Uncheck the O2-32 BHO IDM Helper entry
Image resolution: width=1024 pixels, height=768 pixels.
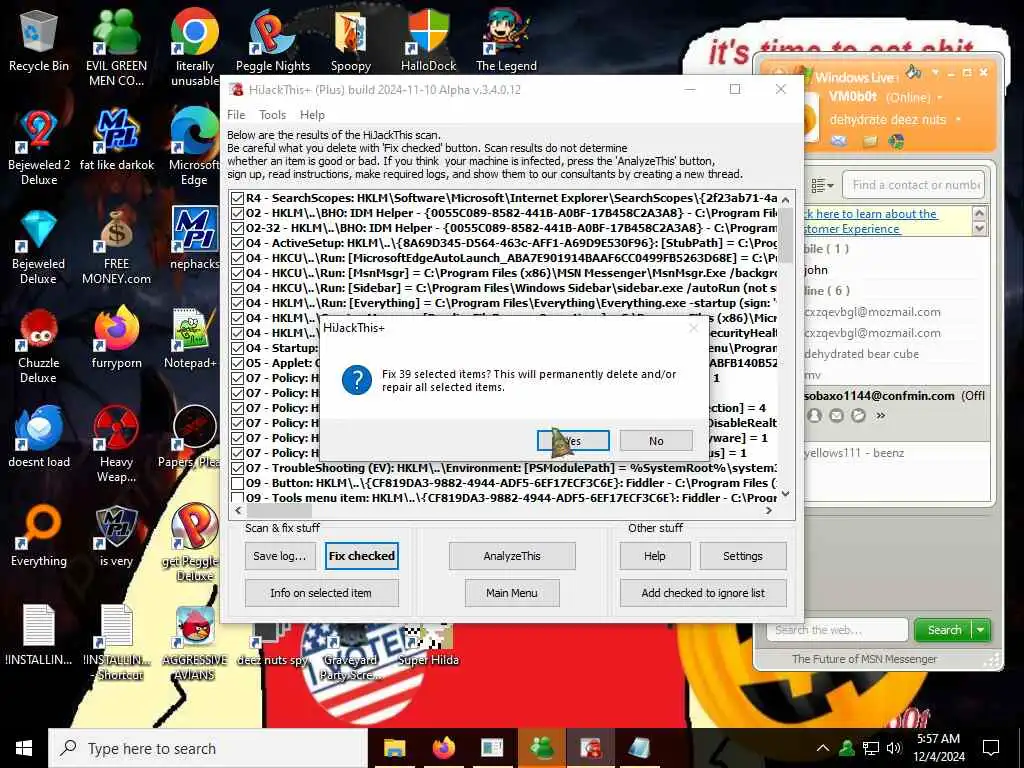(x=237, y=229)
